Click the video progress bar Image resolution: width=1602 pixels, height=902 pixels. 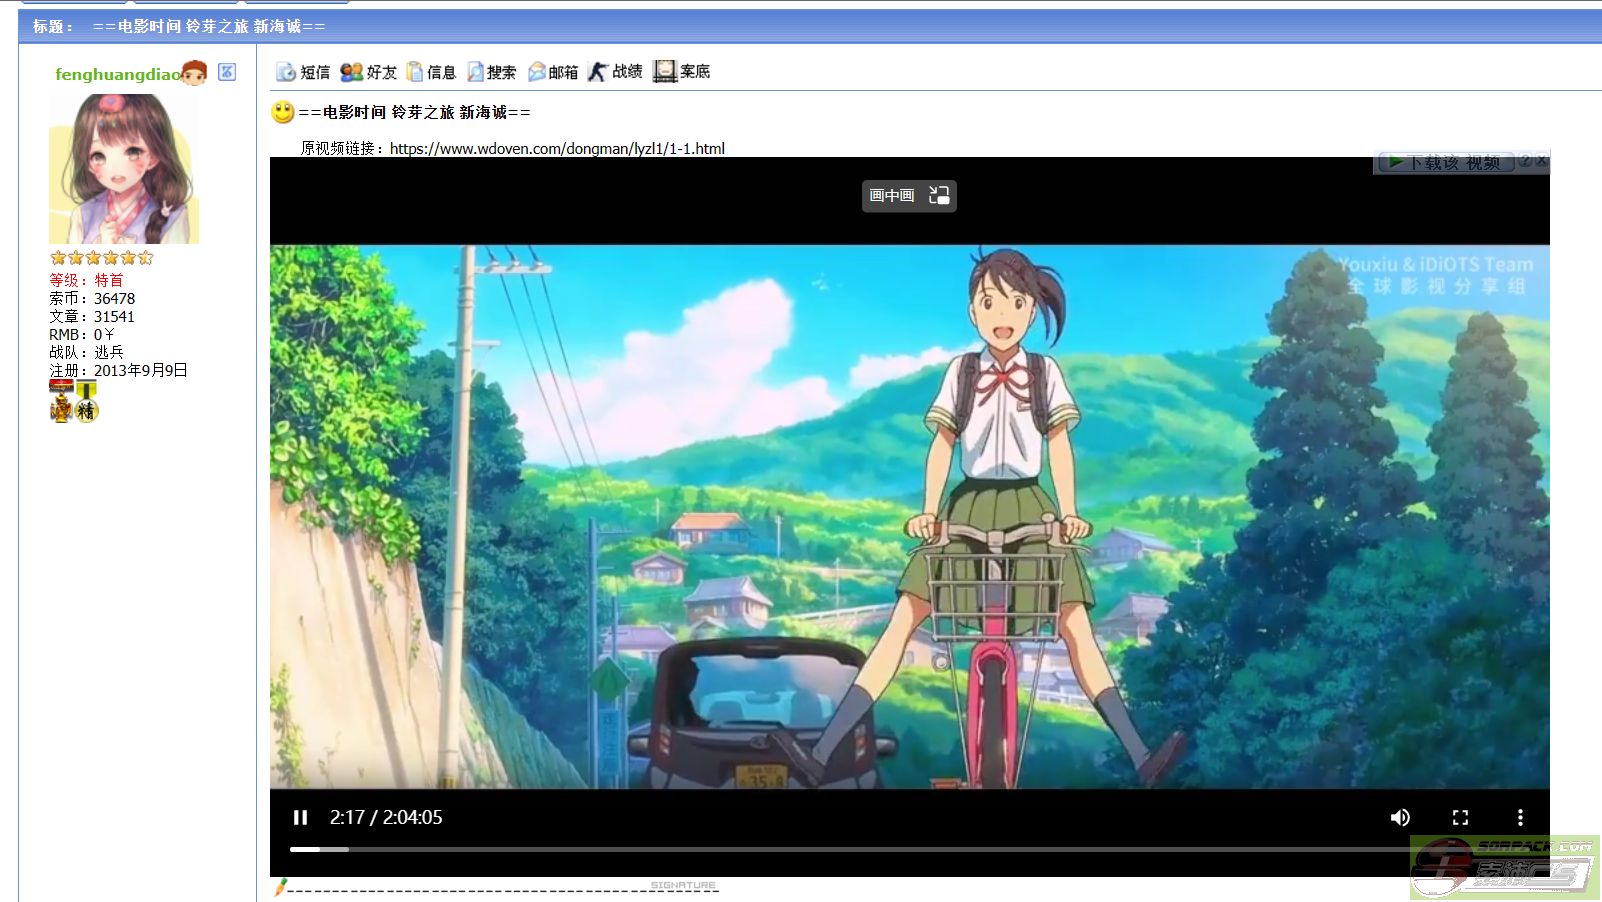pyautogui.click(x=700, y=848)
